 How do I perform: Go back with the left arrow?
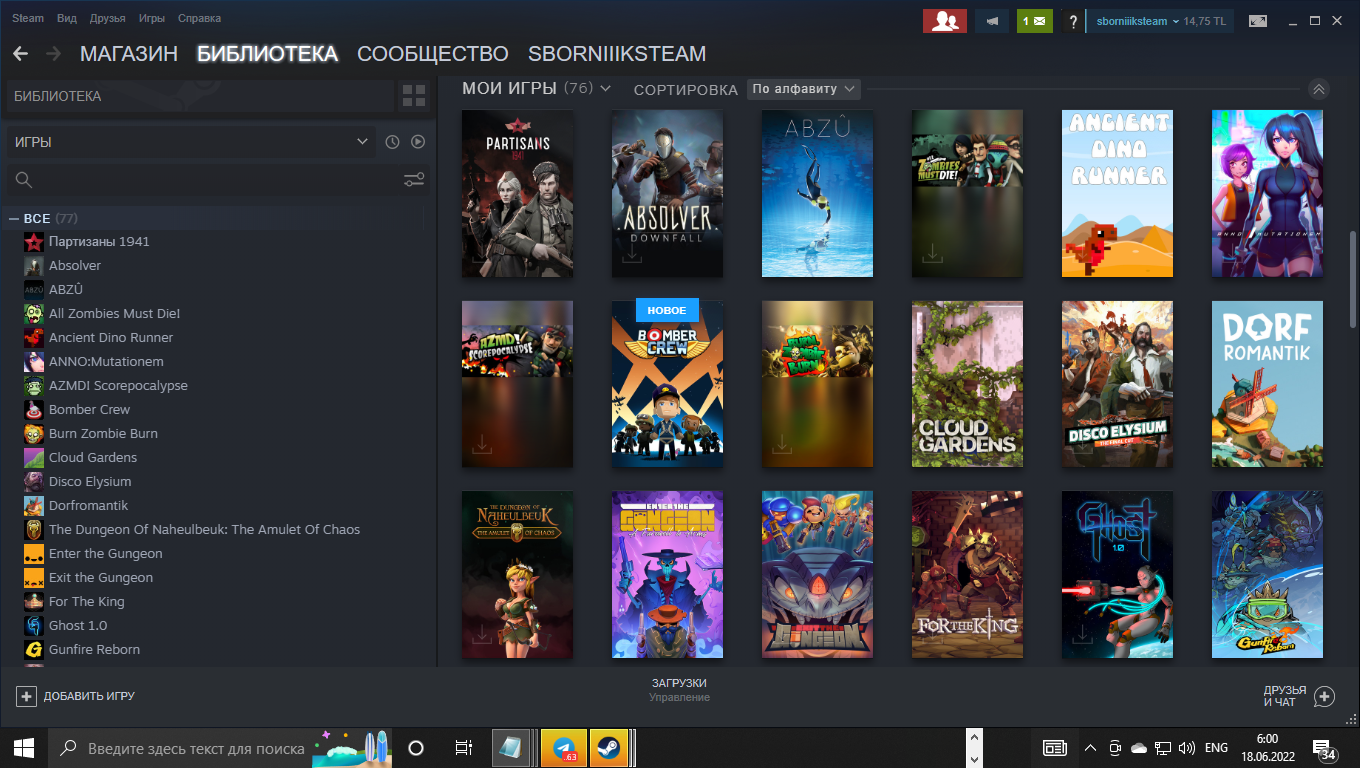point(20,54)
